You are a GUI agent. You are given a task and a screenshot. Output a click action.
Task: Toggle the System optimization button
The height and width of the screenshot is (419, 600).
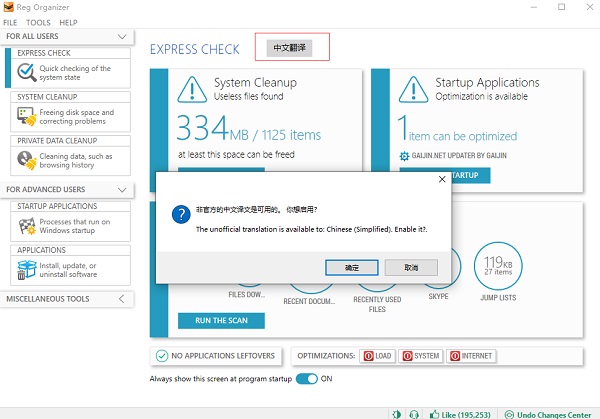421,356
